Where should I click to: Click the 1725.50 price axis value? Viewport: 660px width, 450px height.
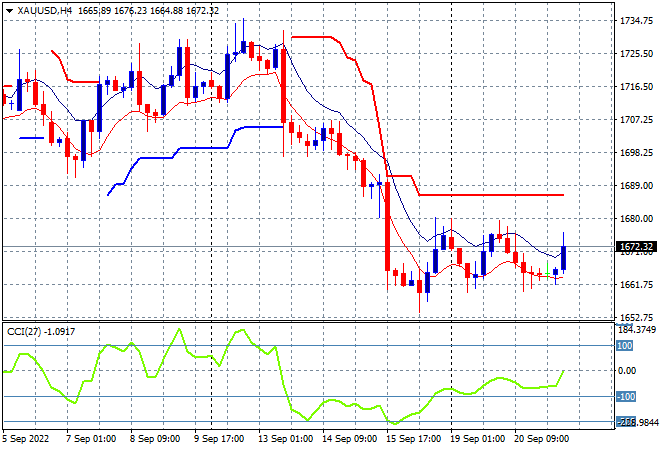636,54
